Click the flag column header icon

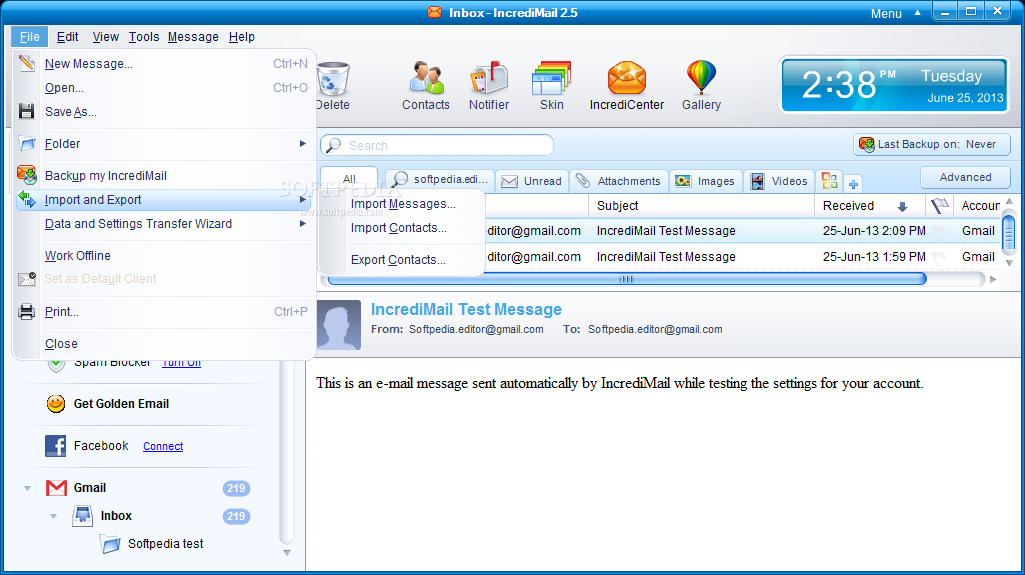pos(939,206)
